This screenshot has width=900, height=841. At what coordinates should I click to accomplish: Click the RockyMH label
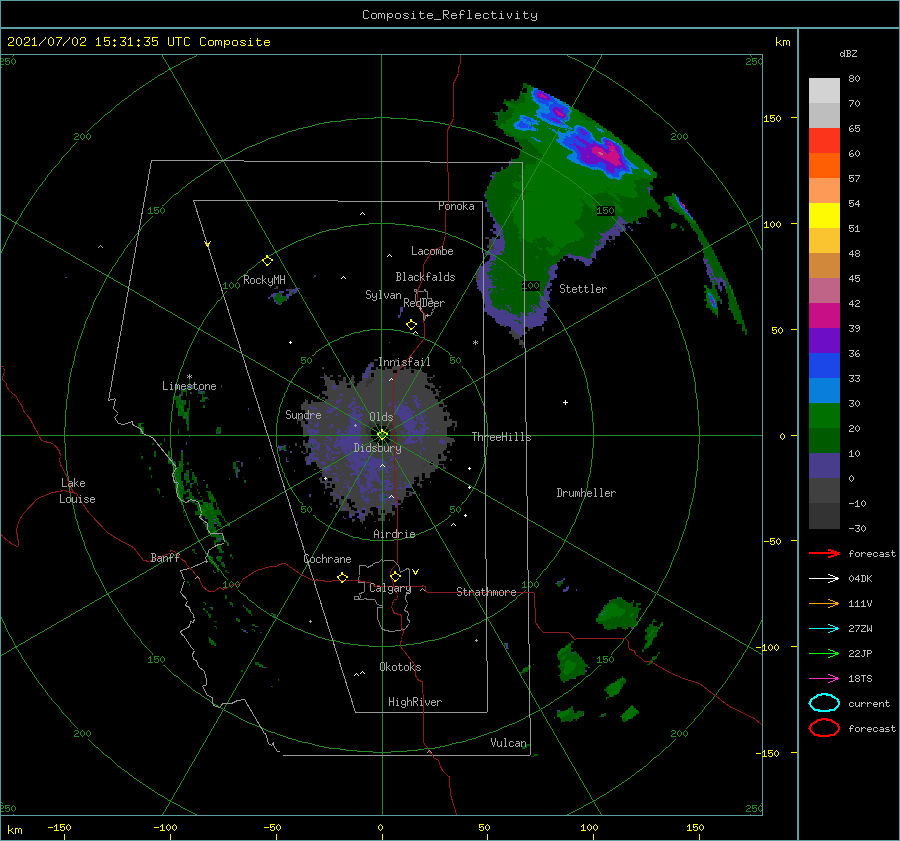click(x=264, y=280)
